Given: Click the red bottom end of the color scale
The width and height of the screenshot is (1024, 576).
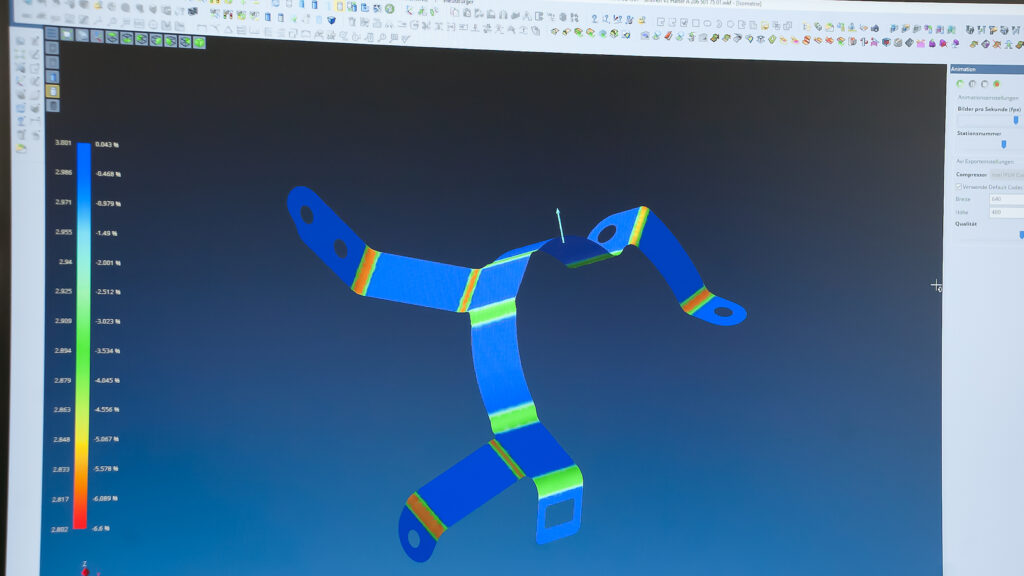Looking at the screenshot, I should pyautogui.click(x=80, y=519).
